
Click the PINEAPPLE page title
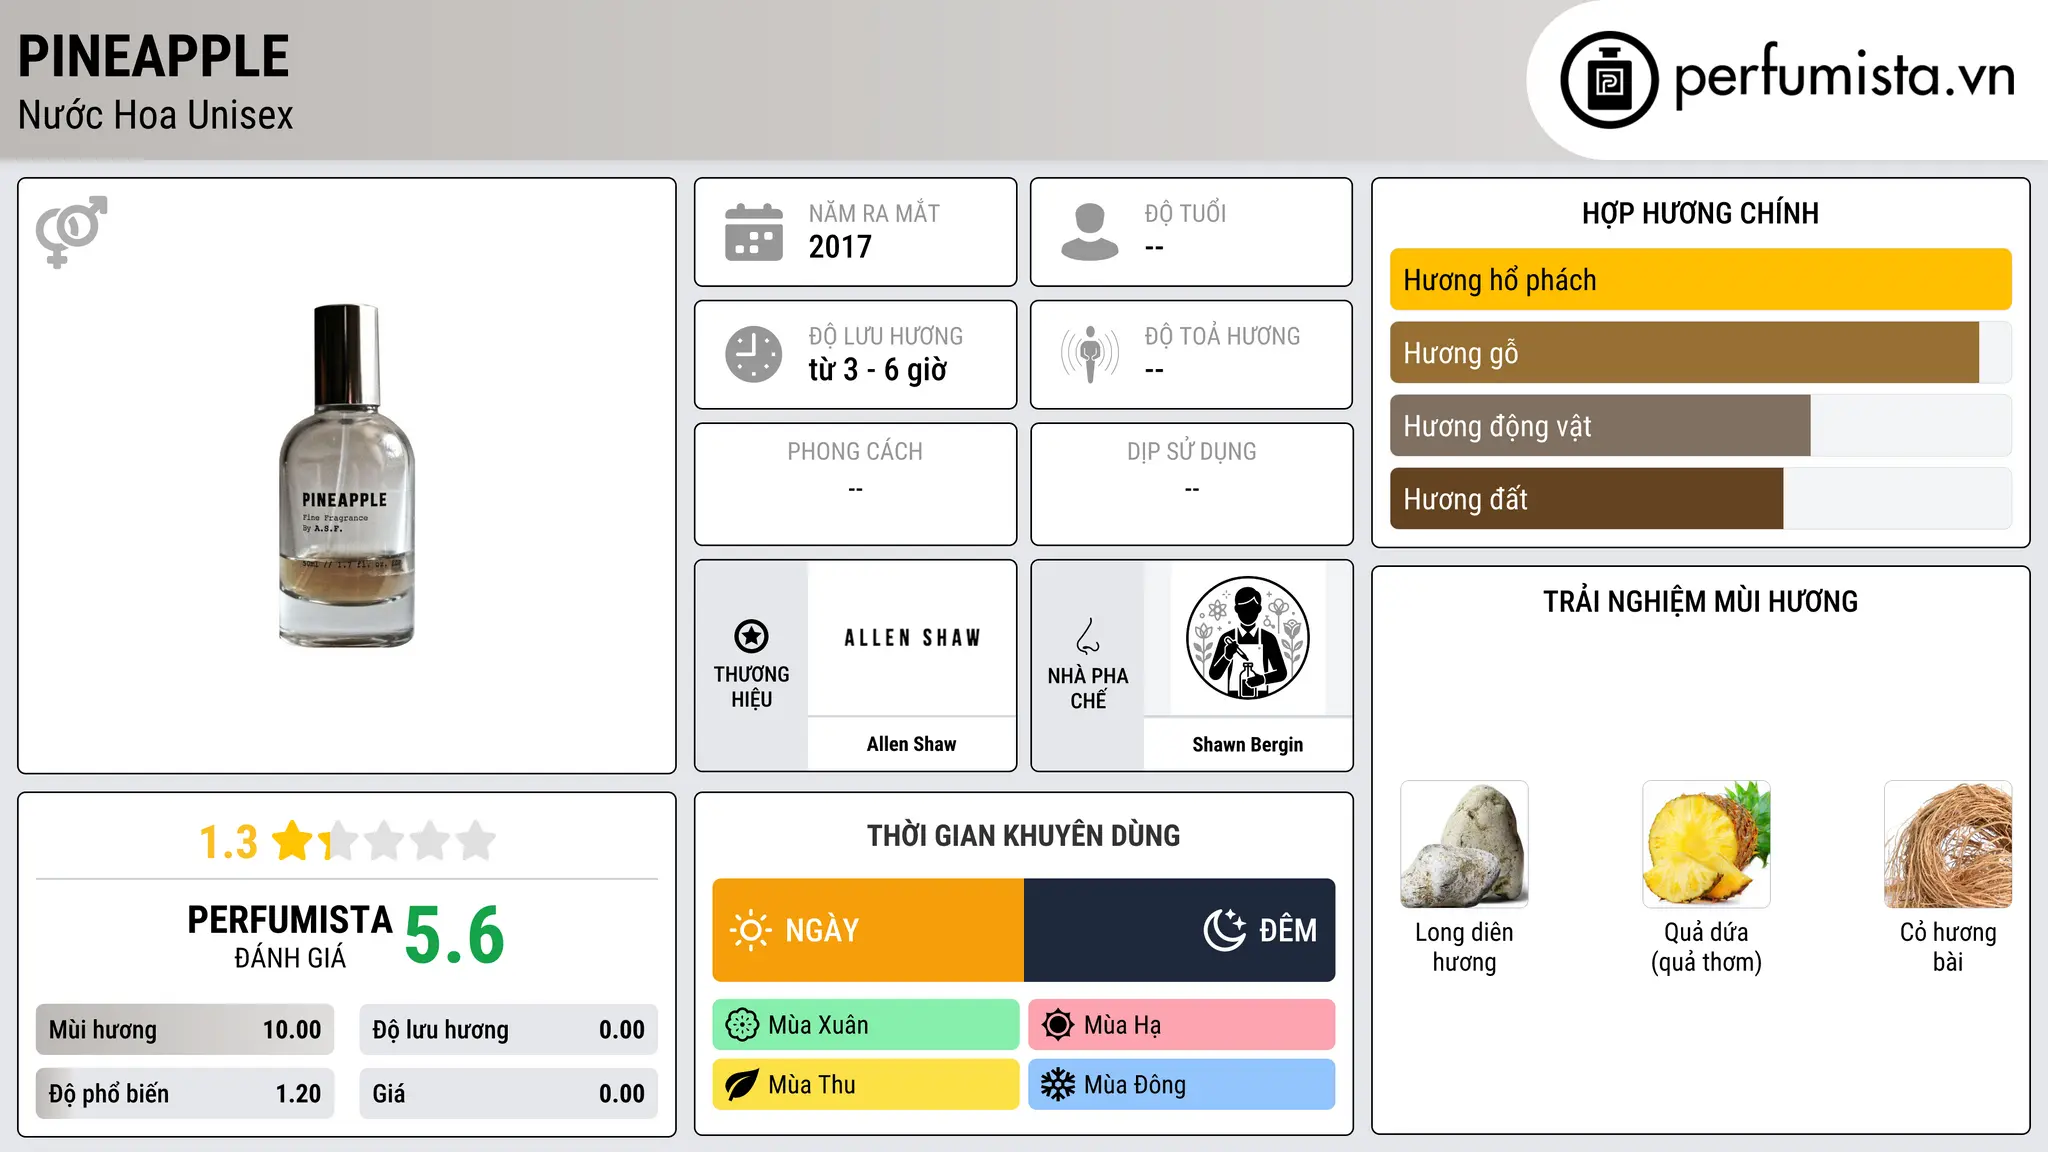pos(154,56)
